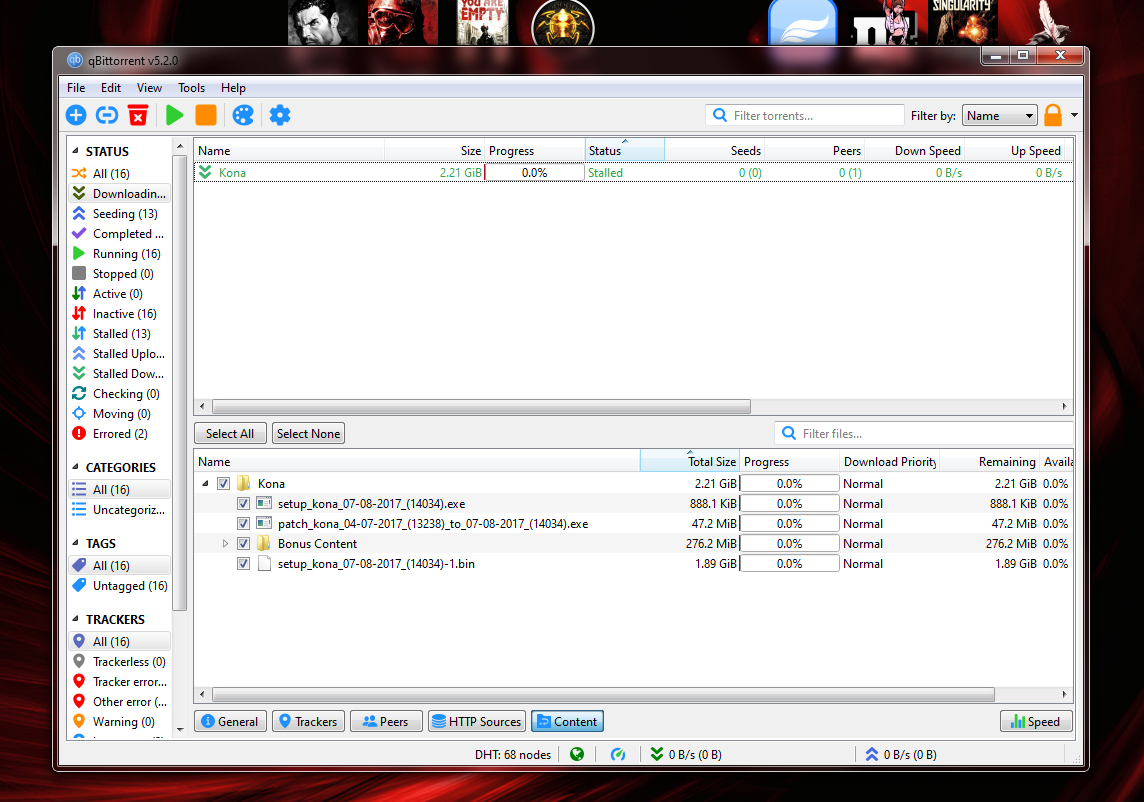Uncheck the Bonus Content folder checkbox
Viewport: 1144px width, 802px height.
pos(243,544)
